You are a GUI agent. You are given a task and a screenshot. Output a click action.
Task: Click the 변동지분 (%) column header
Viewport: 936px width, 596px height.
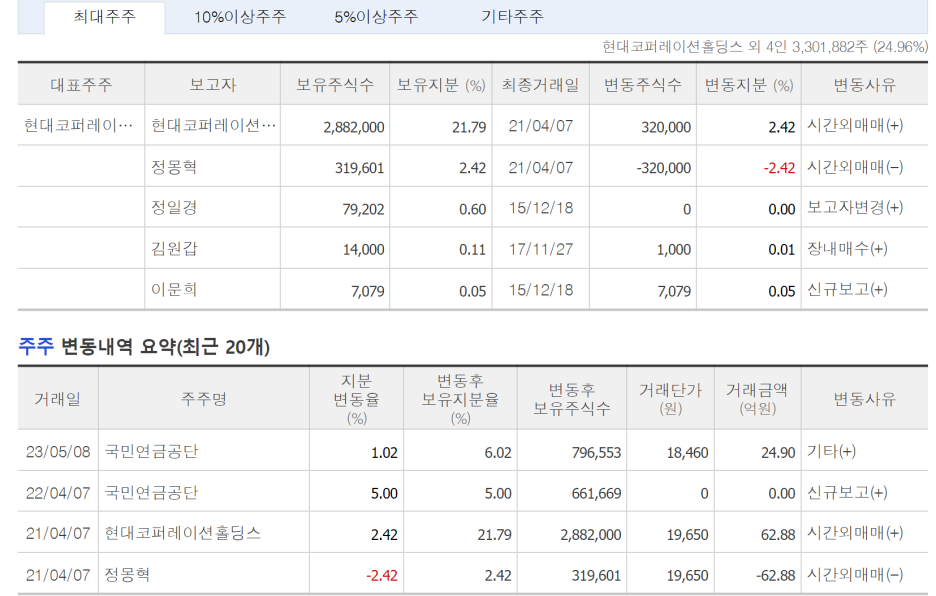[749, 85]
